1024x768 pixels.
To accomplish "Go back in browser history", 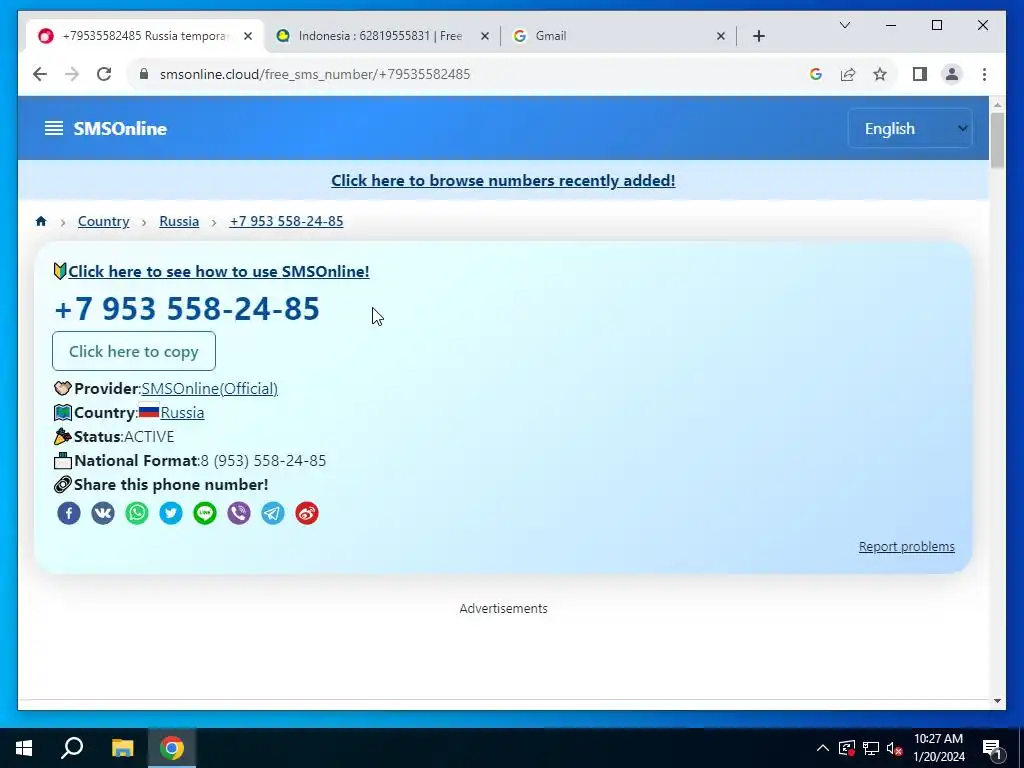I will tap(40, 74).
